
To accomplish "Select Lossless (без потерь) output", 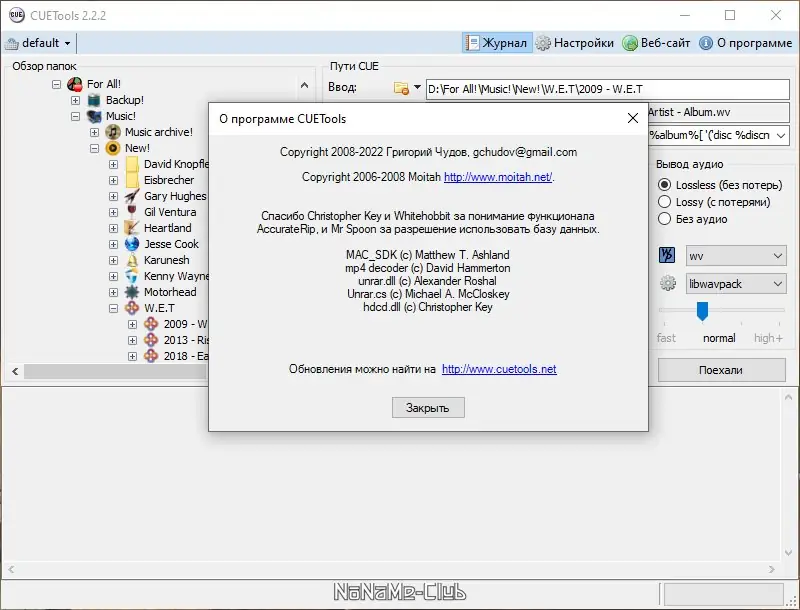I will [721, 185].
